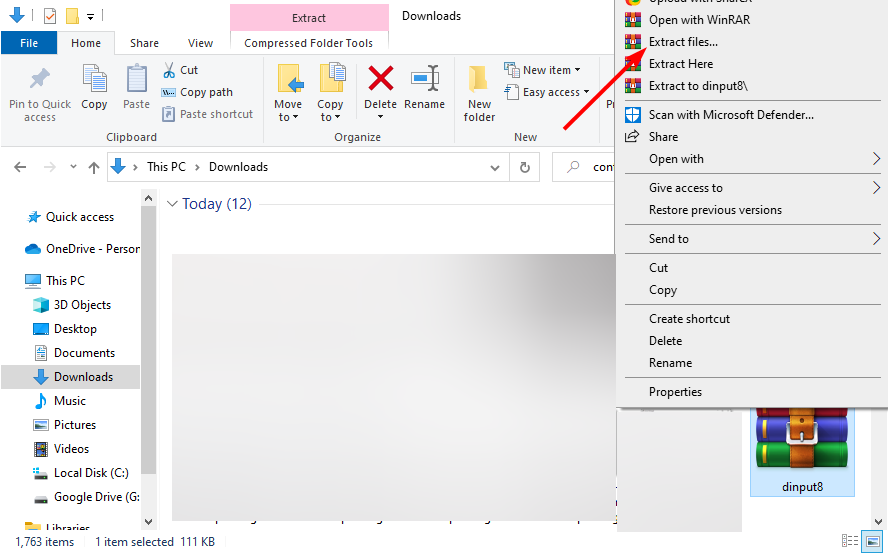Click into the search box
The width and height of the screenshot is (888, 554).
coord(583,167)
